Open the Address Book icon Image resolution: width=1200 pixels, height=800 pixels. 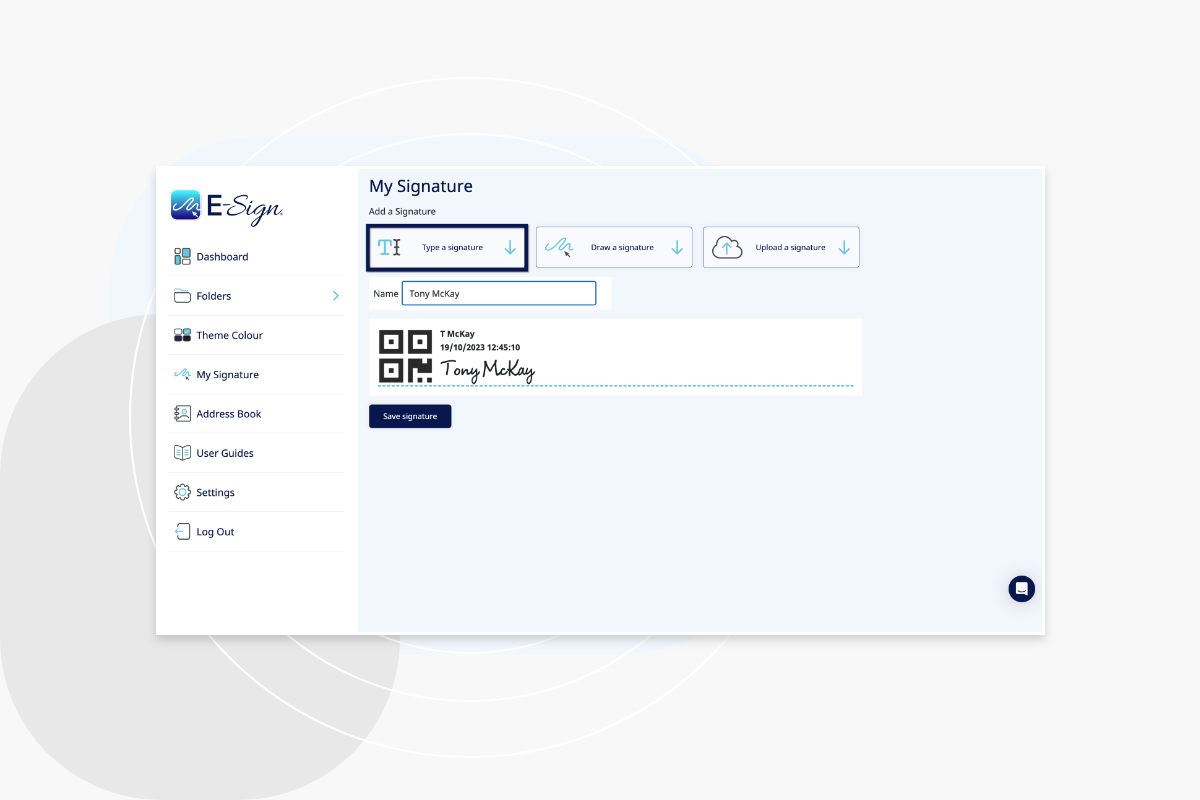click(x=182, y=414)
